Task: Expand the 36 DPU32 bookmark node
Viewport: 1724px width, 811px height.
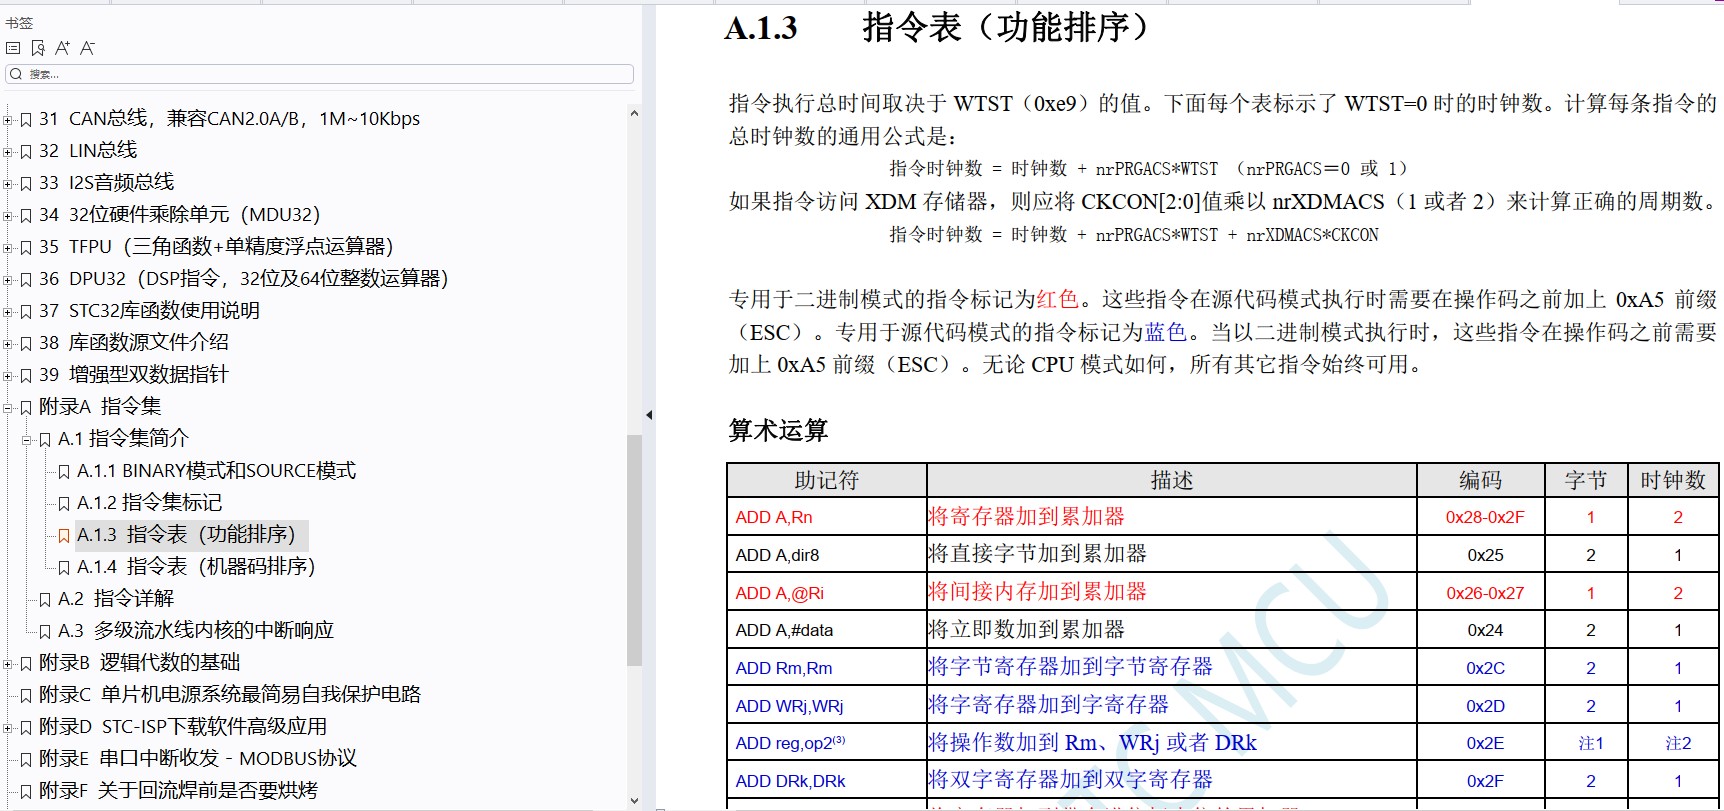Action: (8, 280)
